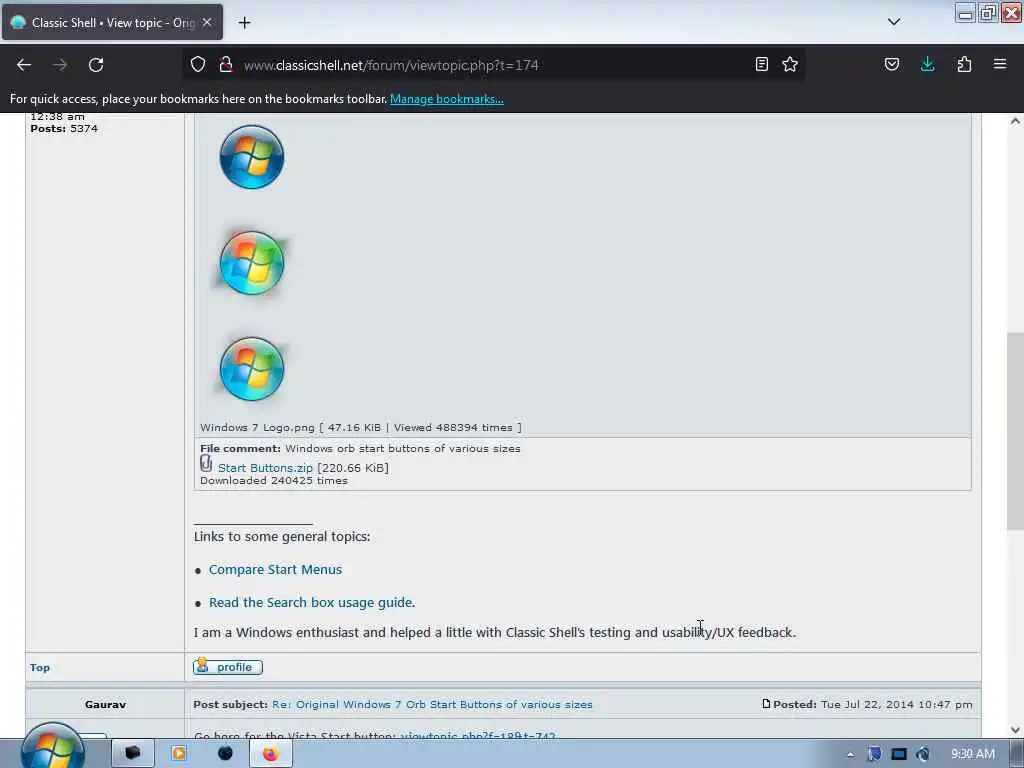
Task: Click the page vertical scrollbar thumb
Action: point(1015,431)
